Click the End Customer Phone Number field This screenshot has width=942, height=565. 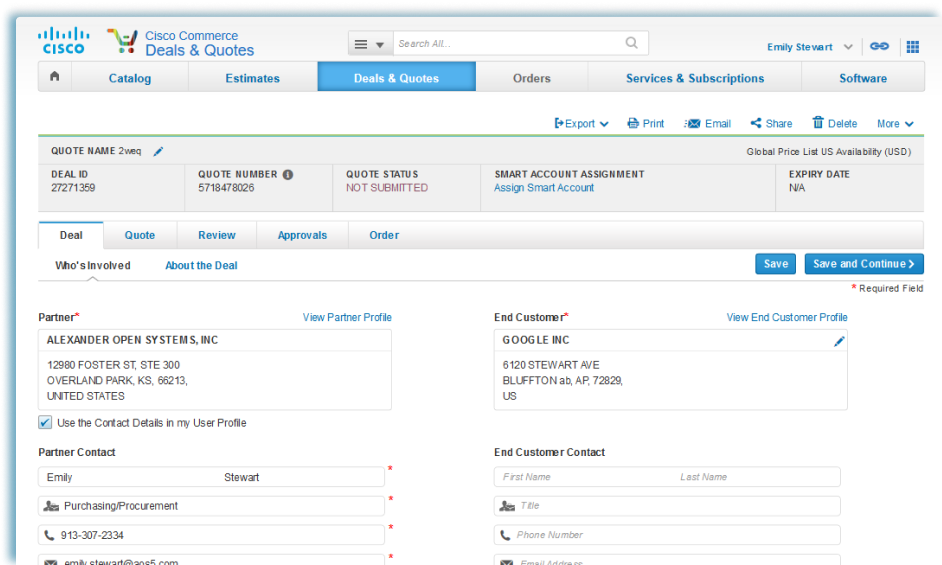pyautogui.click(x=667, y=535)
